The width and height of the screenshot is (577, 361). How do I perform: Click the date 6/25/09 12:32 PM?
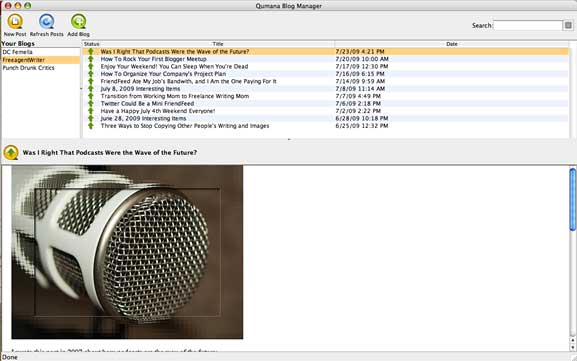(x=361, y=125)
